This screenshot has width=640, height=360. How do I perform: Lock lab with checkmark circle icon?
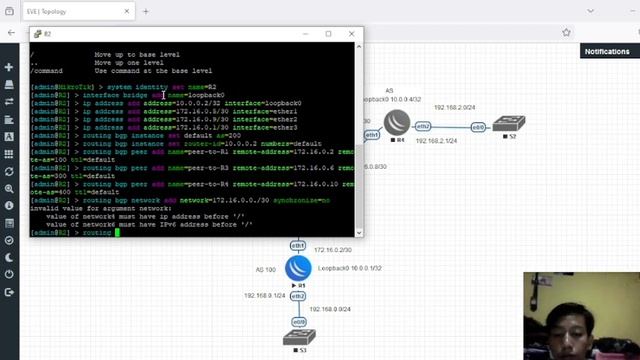coord(9,240)
